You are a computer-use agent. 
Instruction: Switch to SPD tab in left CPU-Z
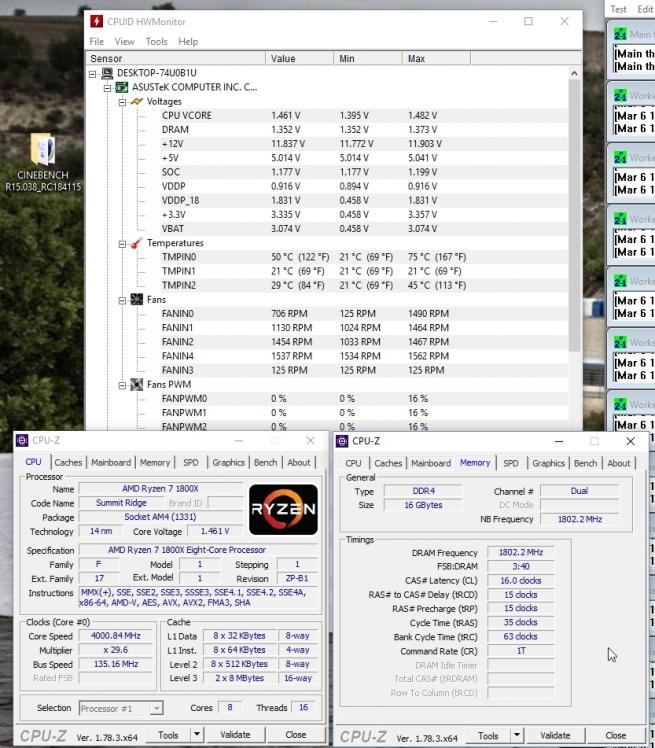pos(191,462)
